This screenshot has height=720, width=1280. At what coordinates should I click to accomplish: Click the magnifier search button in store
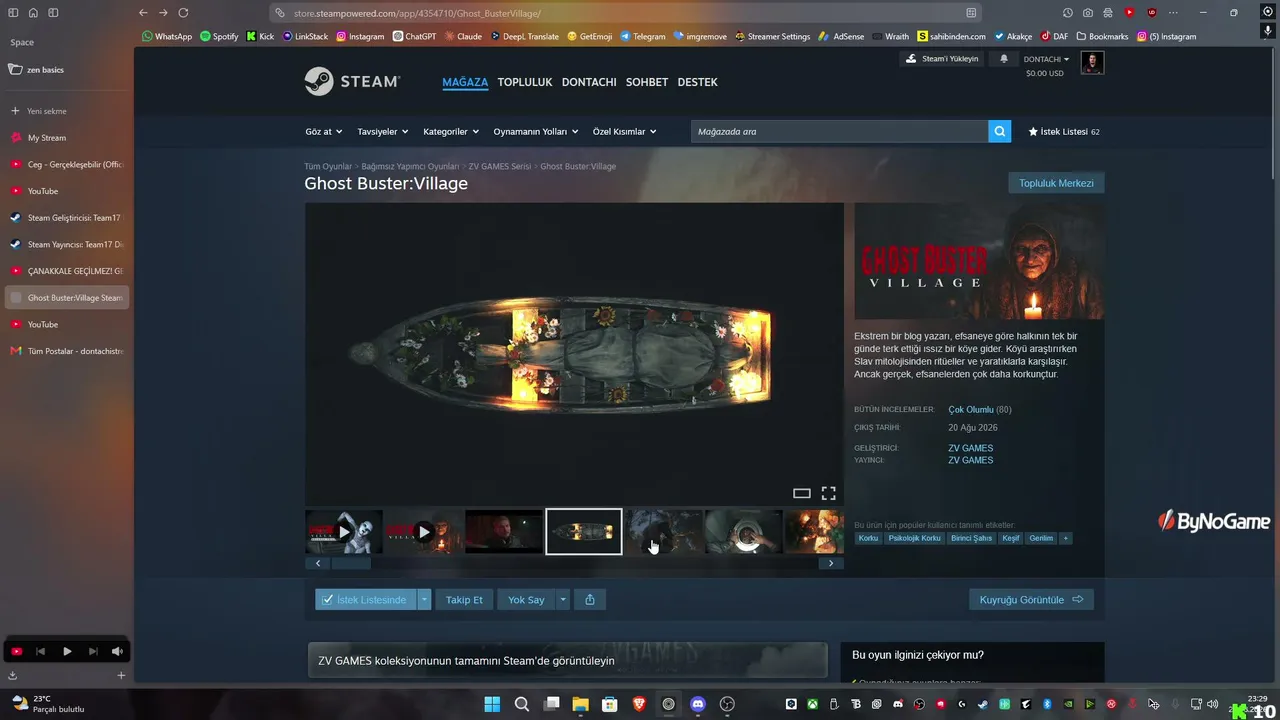coord(999,131)
